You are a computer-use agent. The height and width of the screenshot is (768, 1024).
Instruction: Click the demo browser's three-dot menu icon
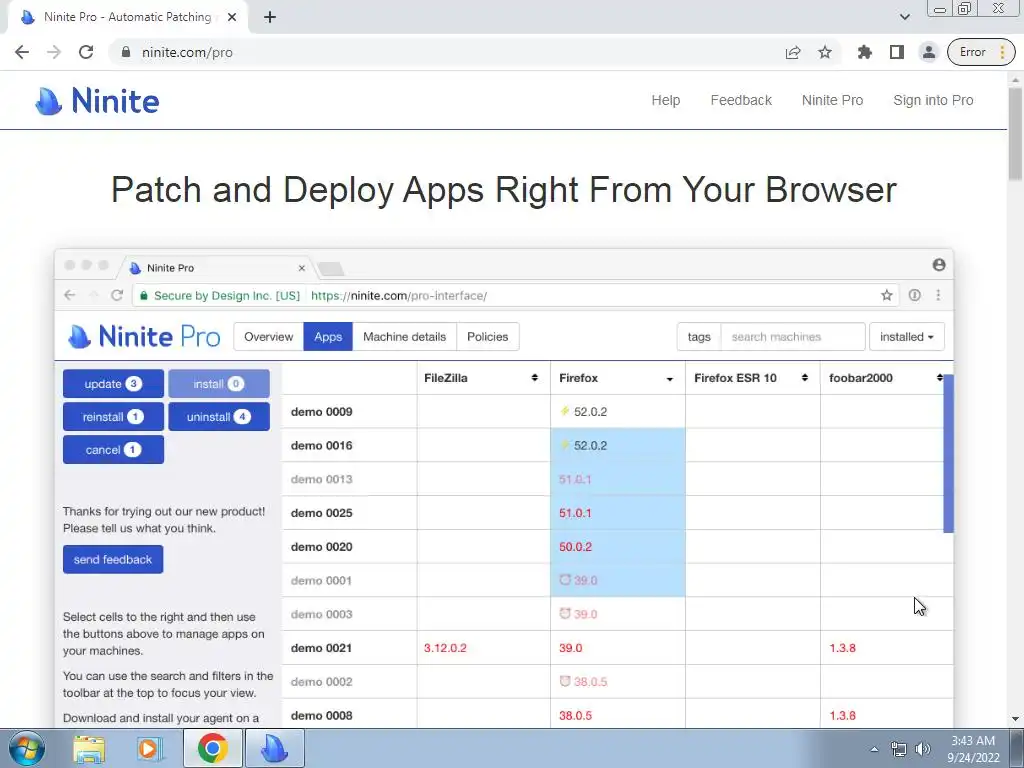(938, 295)
